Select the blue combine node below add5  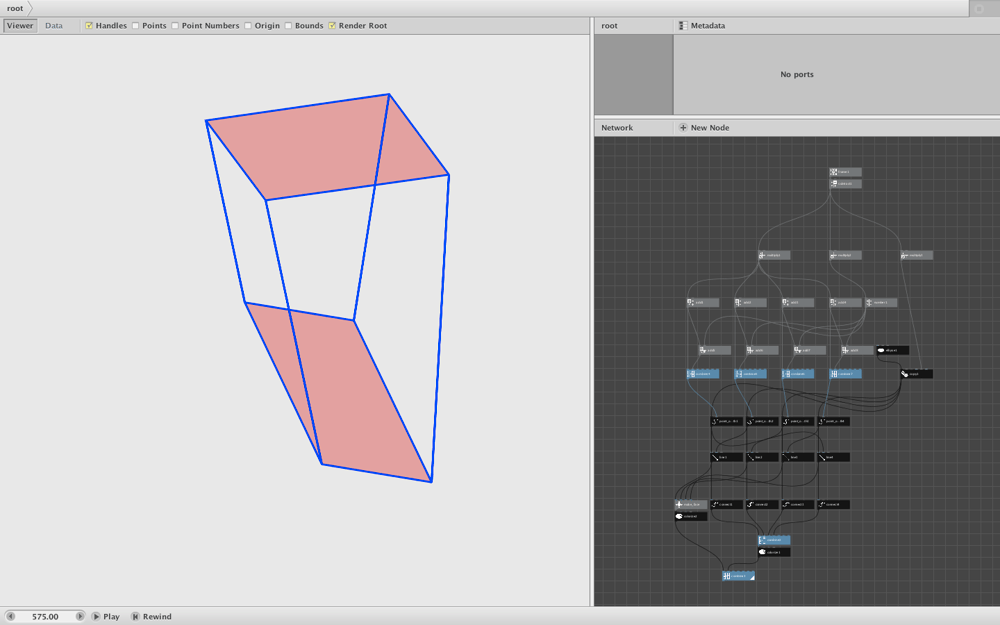[703, 374]
